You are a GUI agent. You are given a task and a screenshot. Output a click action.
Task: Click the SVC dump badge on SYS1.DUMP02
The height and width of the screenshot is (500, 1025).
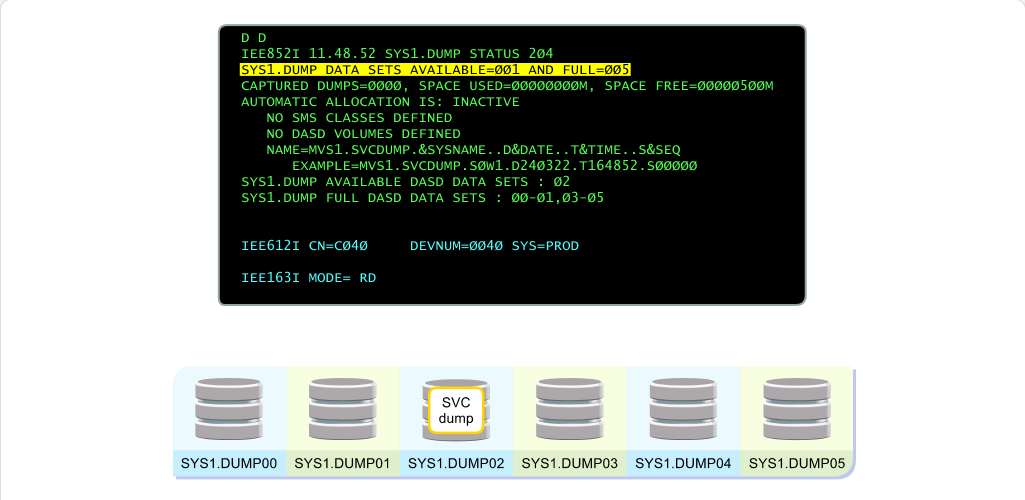456,410
